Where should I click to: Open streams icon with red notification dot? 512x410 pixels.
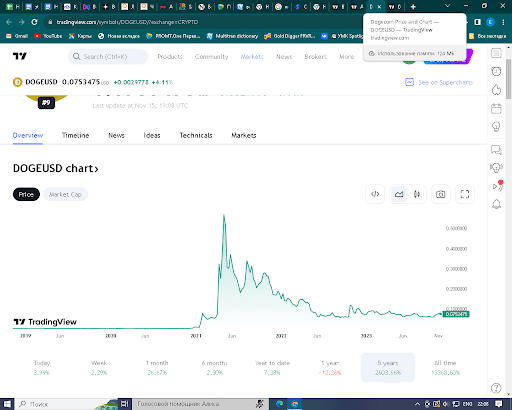[497, 186]
